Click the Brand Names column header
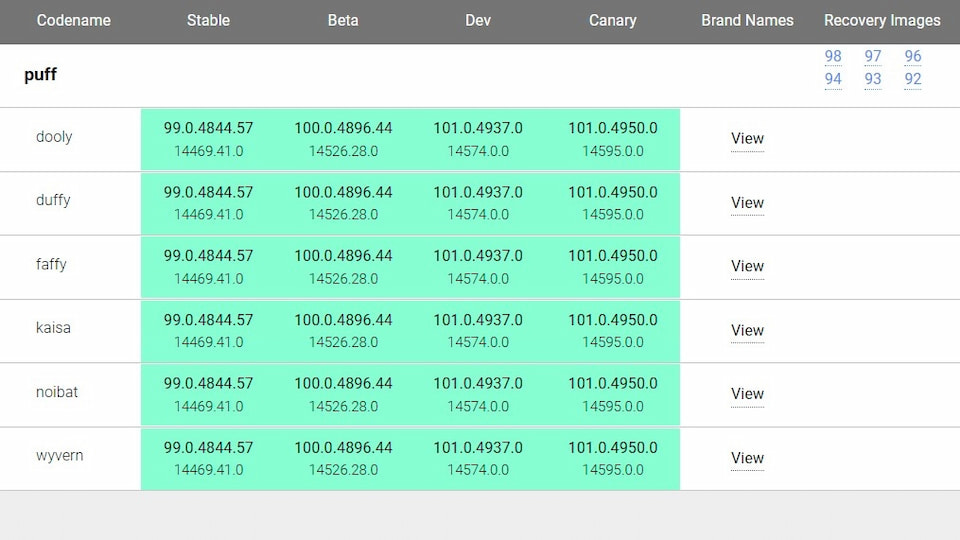960x540 pixels. point(747,20)
